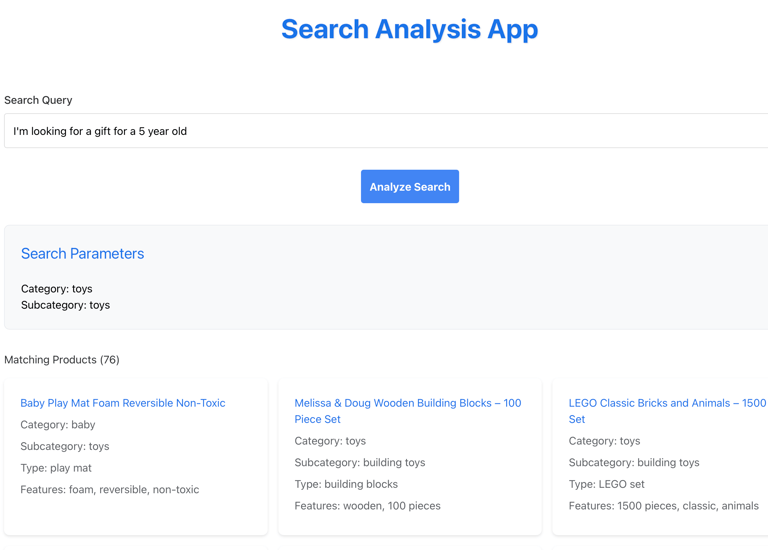768x550 pixels.
Task: Focus the Search Query input field
Action: click(x=386, y=131)
